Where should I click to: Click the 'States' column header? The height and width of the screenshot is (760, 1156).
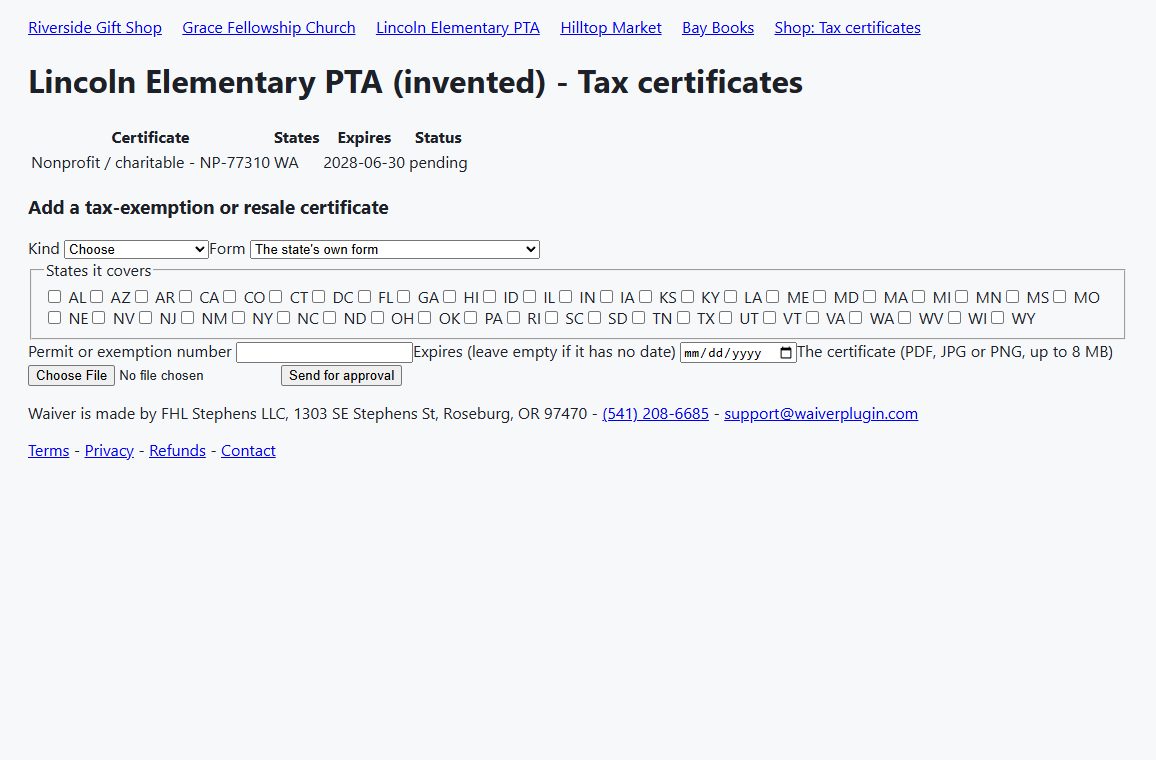point(296,138)
